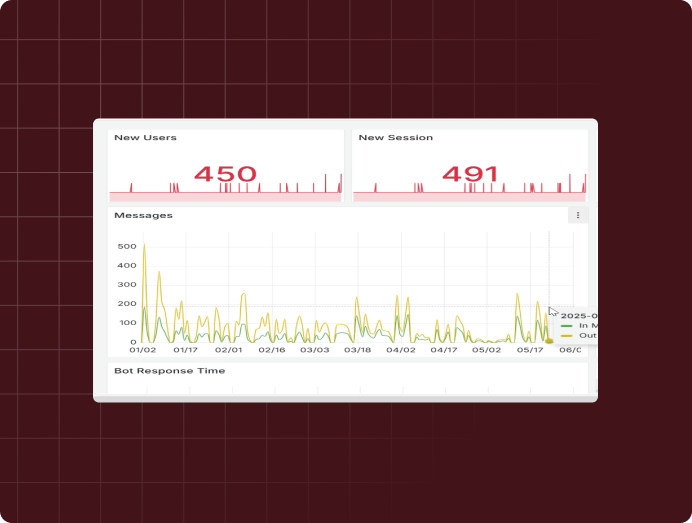Click the green In Messages legend swatch
Viewport: 692px width, 523px height.
pyautogui.click(x=567, y=326)
